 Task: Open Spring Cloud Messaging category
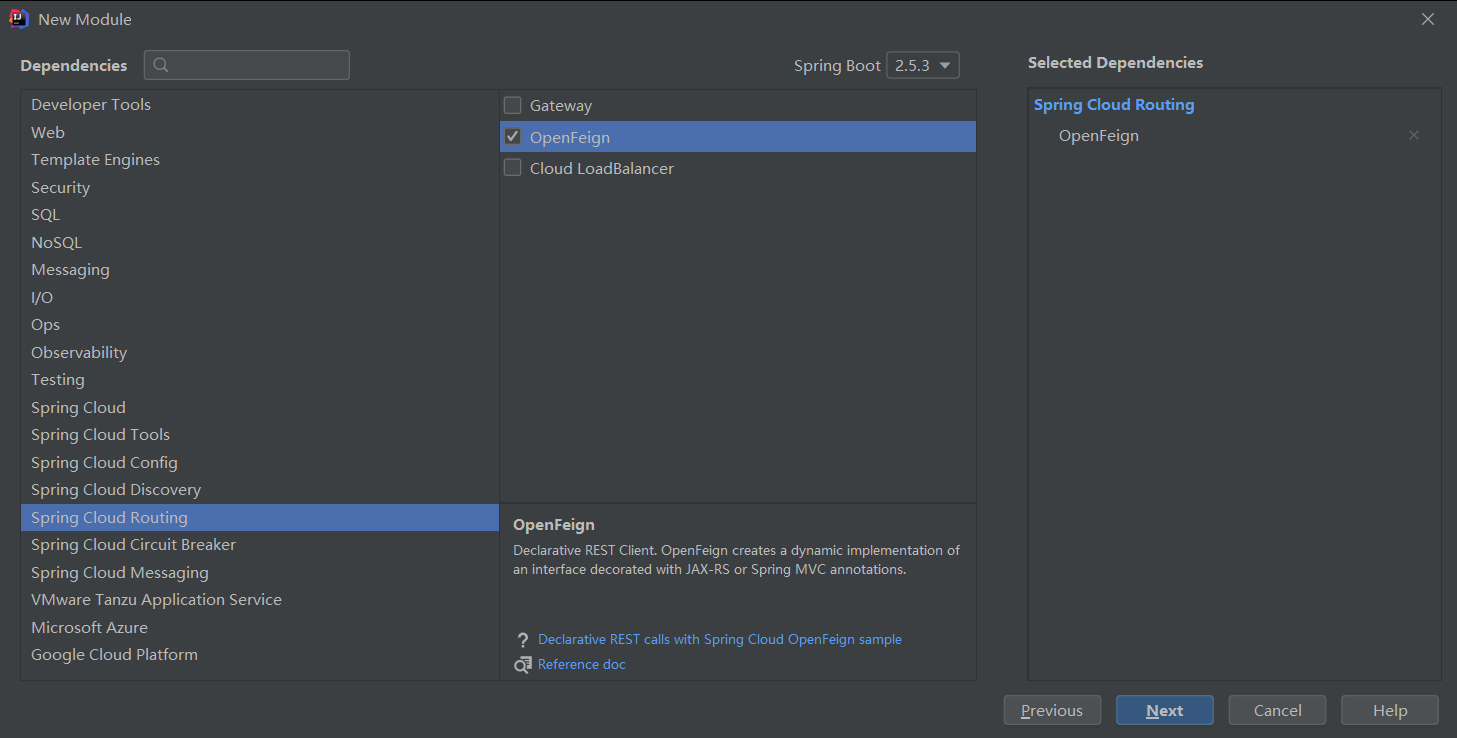[x=260, y=572]
